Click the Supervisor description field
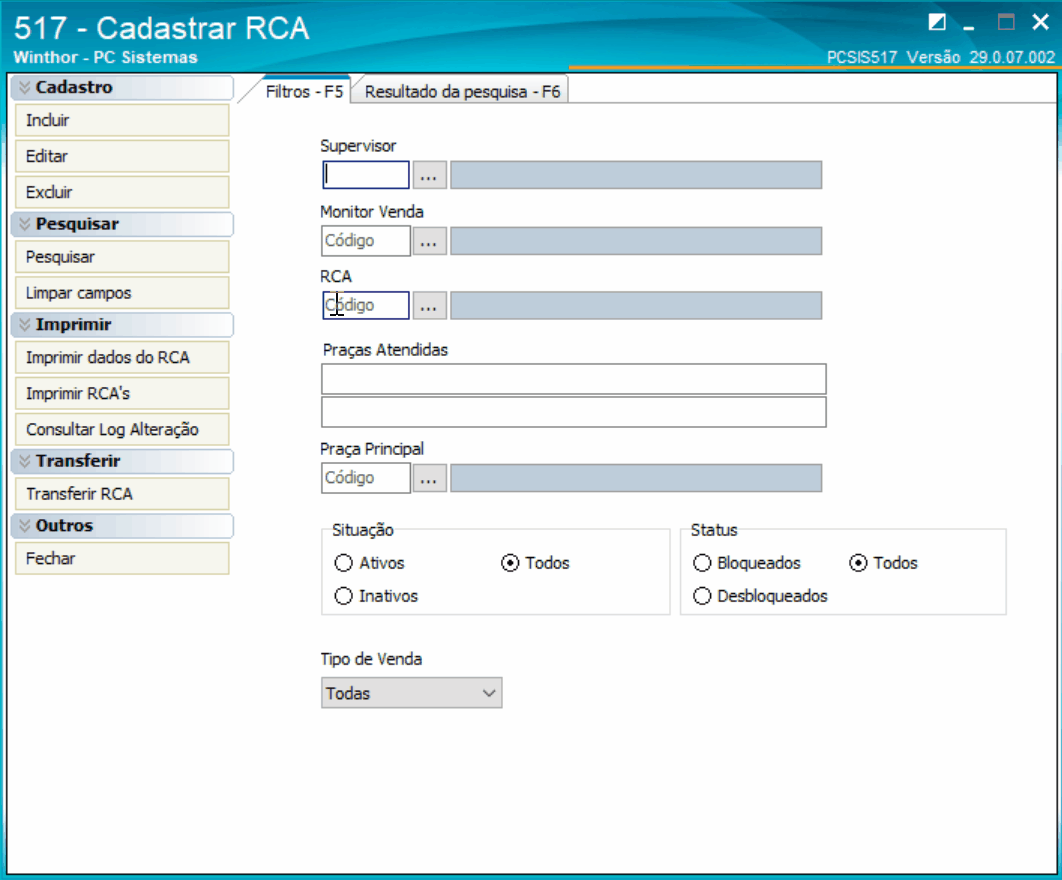The height and width of the screenshot is (880, 1062). click(636, 175)
